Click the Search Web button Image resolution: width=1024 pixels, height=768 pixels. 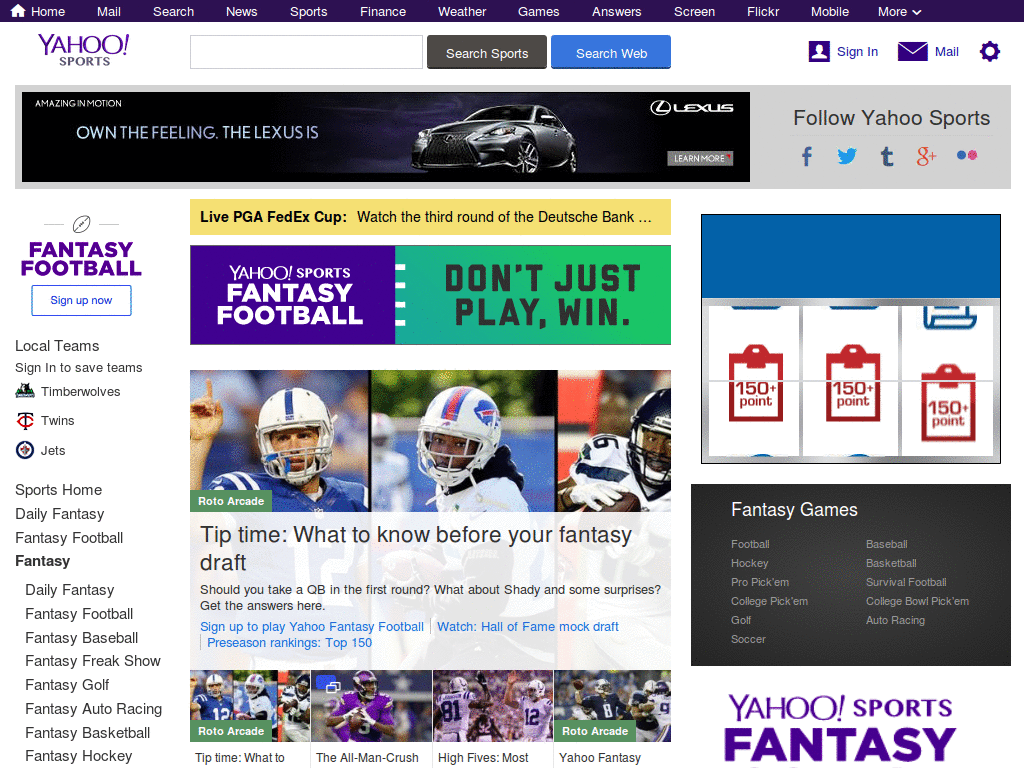coord(611,52)
